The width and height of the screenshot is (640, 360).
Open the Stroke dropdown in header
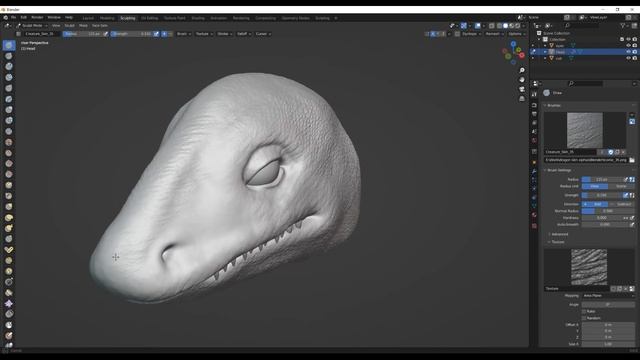click(224, 34)
